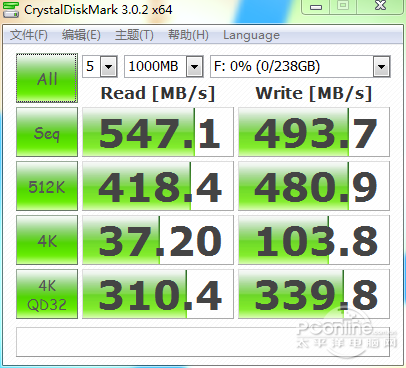Click the Seq write result 493.7
The width and height of the screenshot is (406, 368).
click(x=314, y=132)
